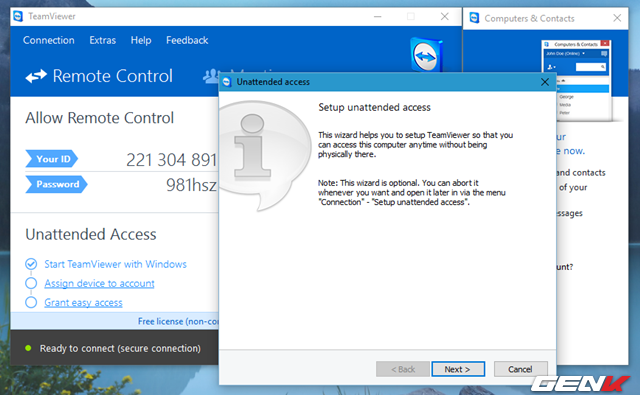Click the Unattended access dialog title icon

pyautogui.click(x=227, y=82)
